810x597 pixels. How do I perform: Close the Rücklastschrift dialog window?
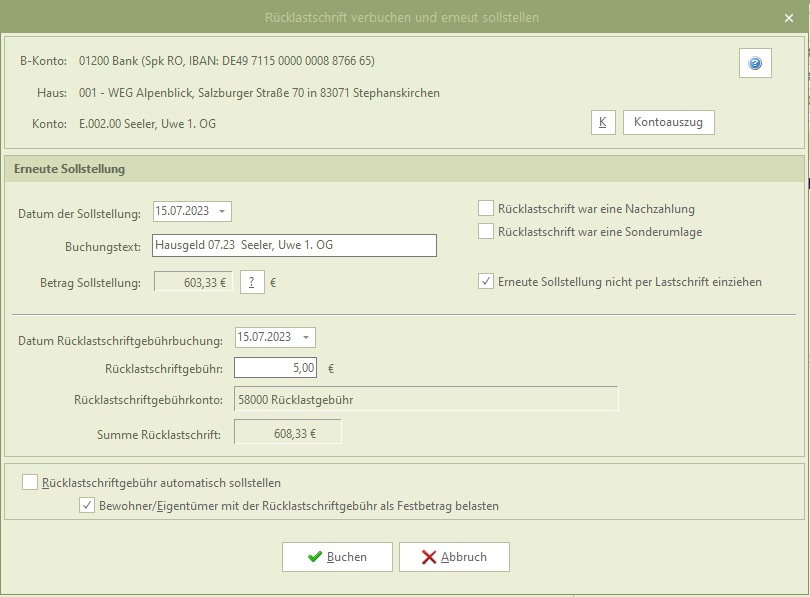(x=789, y=18)
